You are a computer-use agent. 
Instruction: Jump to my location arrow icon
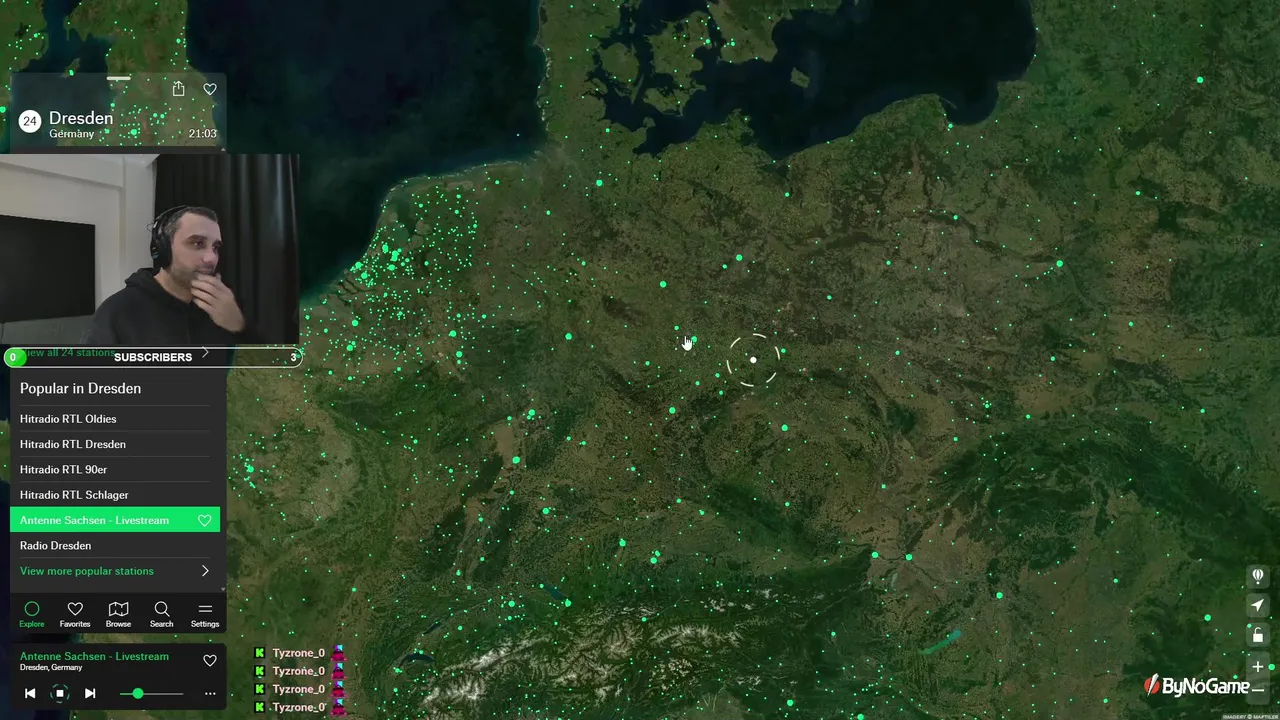1258,605
